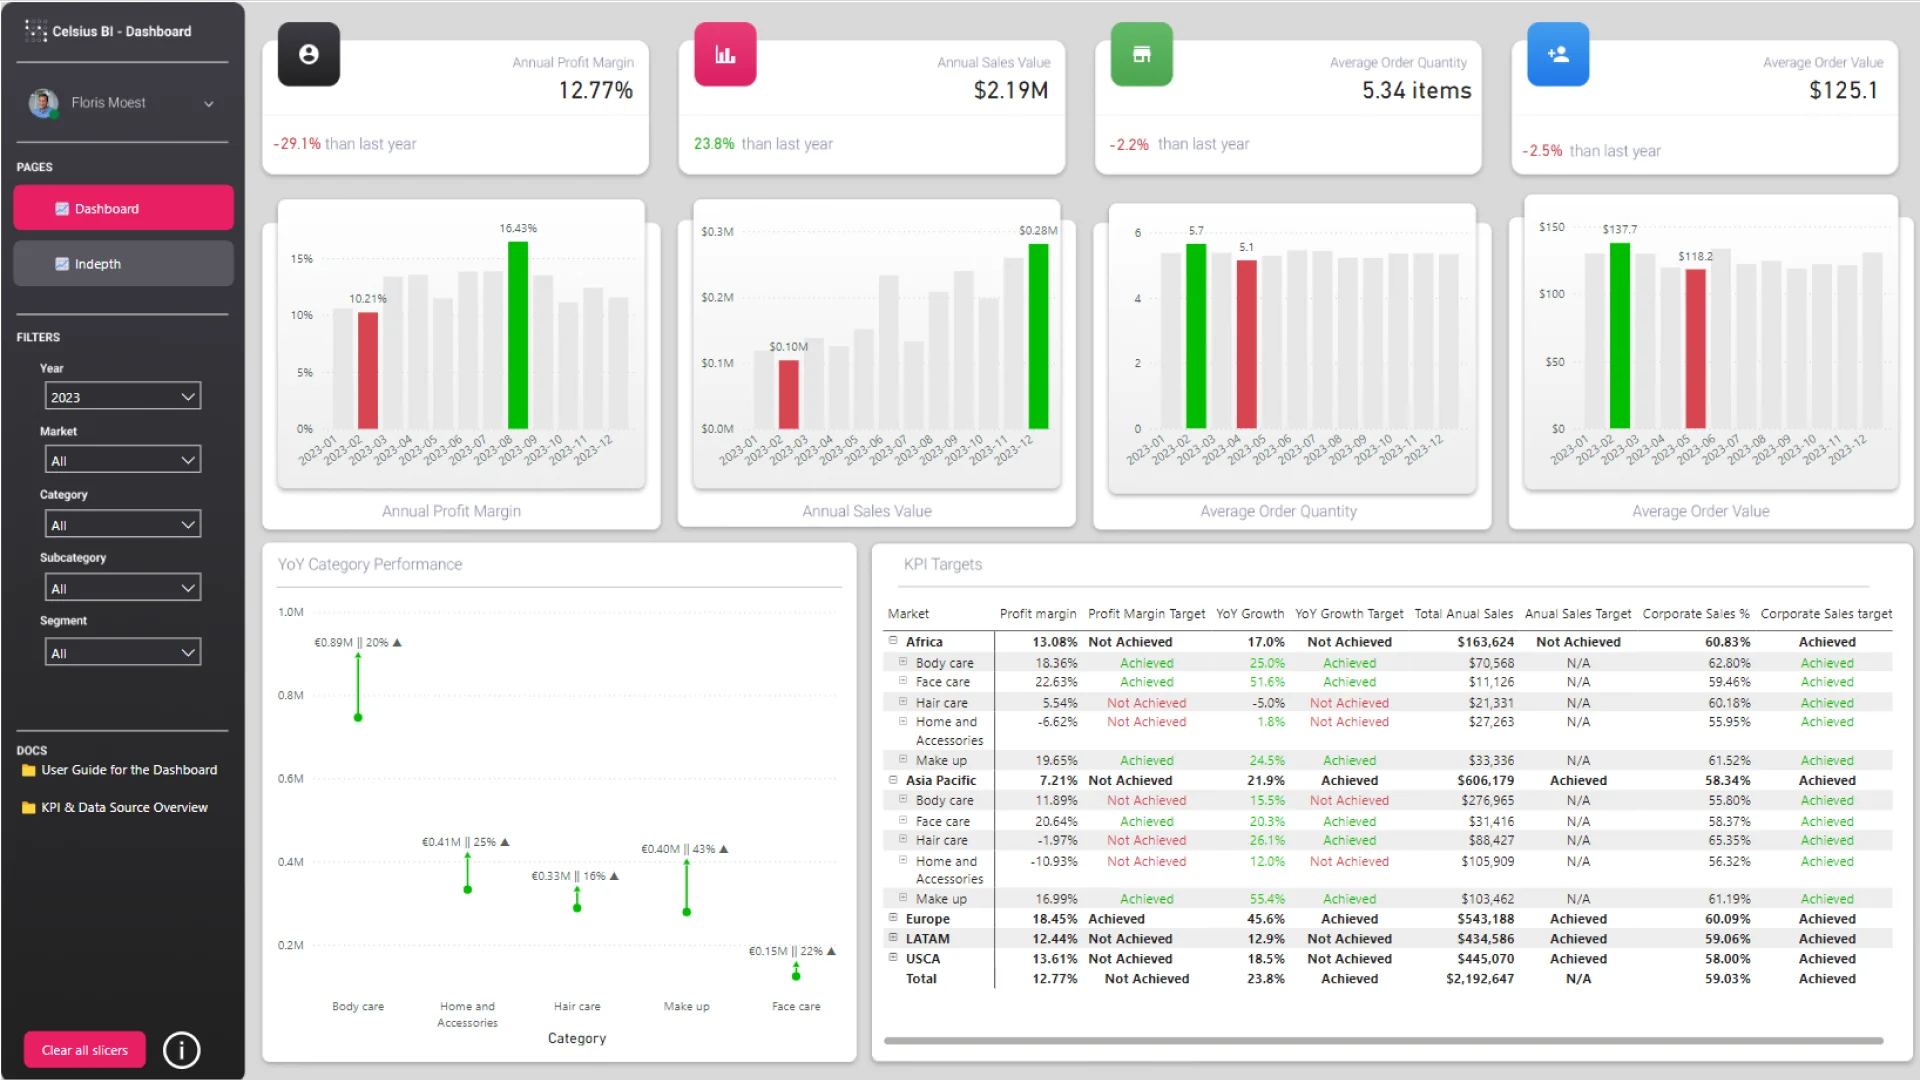The width and height of the screenshot is (1920, 1080).
Task: Click Corporate Sales % column header
Action: click(x=1696, y=614)
